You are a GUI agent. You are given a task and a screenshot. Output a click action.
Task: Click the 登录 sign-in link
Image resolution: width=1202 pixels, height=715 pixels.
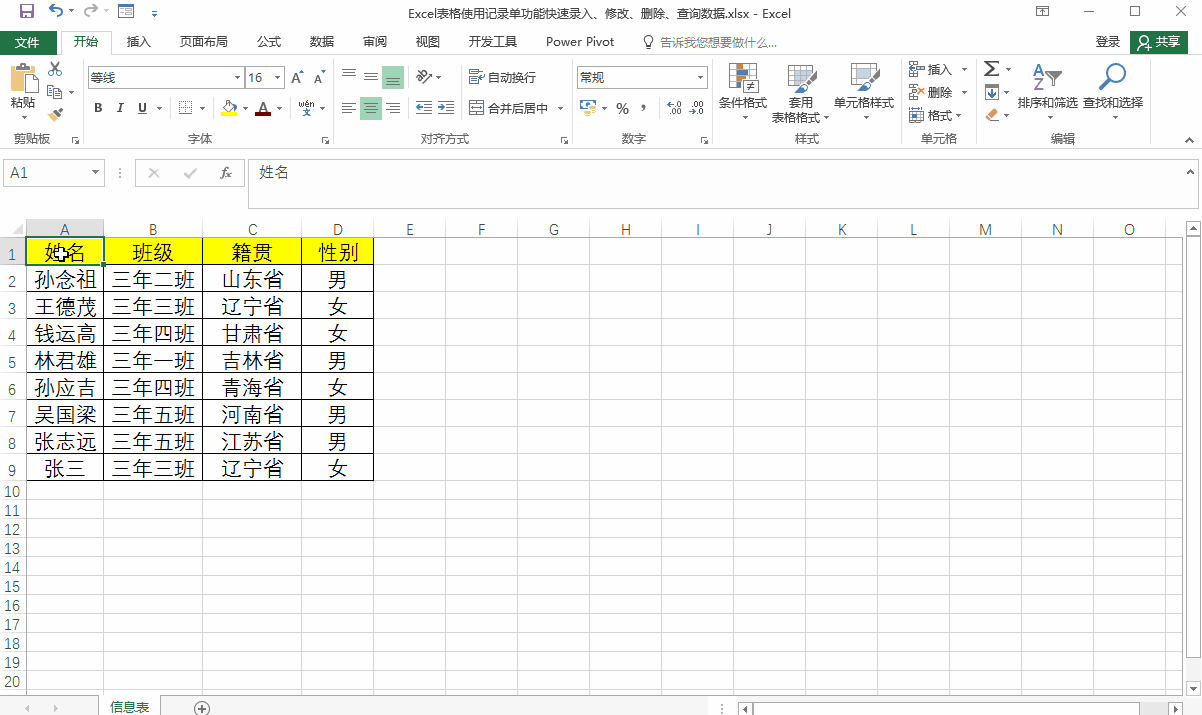(x=1108, y=42)
